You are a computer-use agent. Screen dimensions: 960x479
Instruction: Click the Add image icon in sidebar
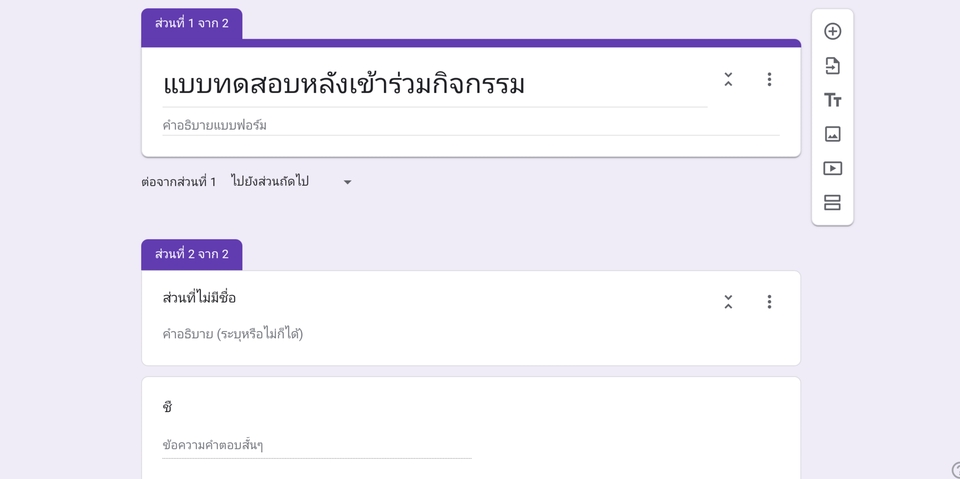[x=832, y=134]
